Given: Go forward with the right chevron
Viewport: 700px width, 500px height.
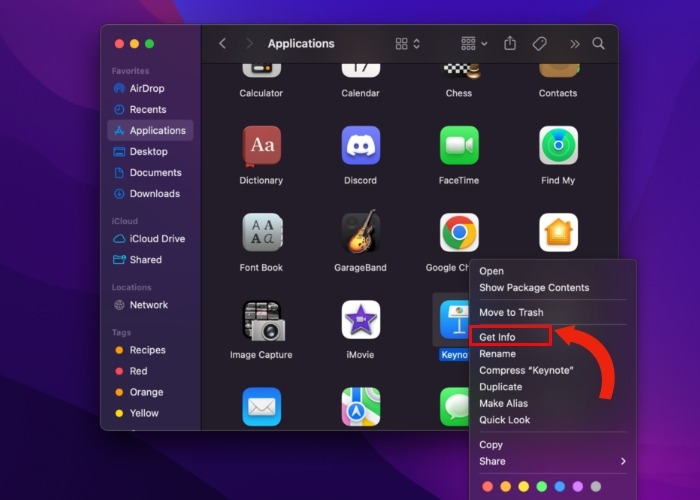Looking at the screenshot, I should pyautogui.click(x=249, y=43).
